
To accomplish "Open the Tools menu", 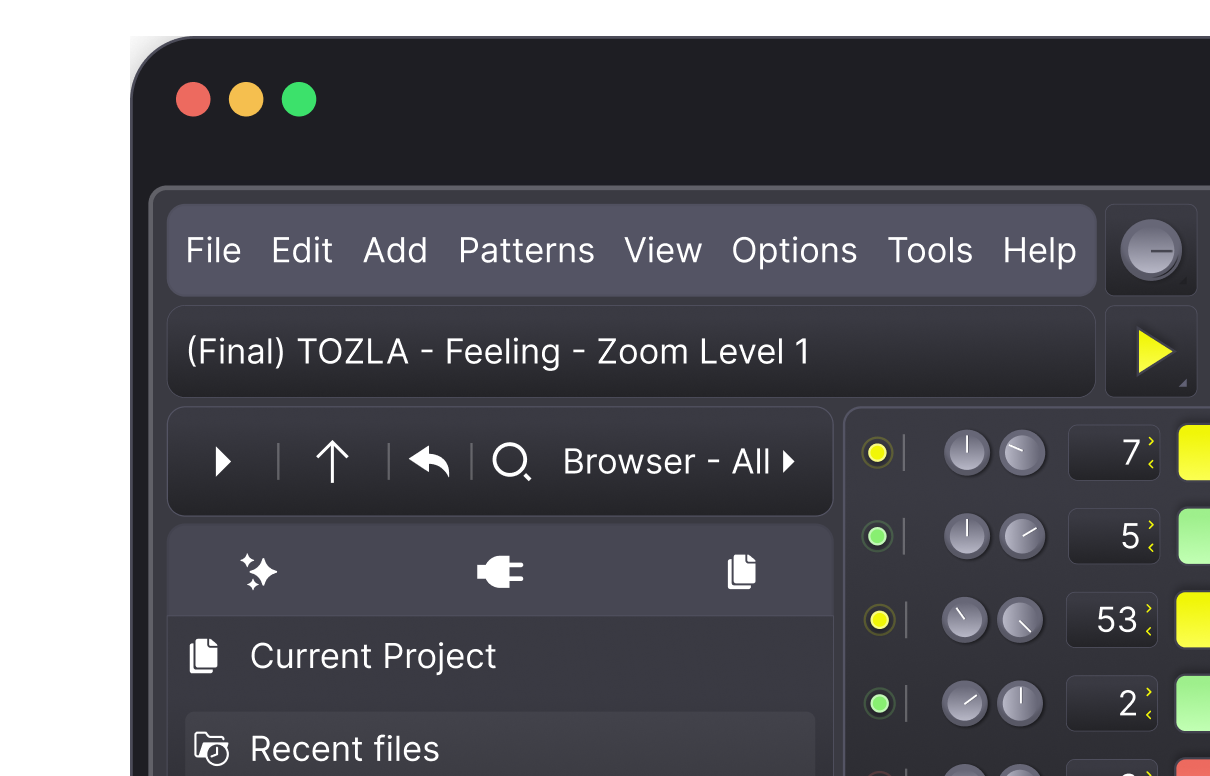I will 929,250.
